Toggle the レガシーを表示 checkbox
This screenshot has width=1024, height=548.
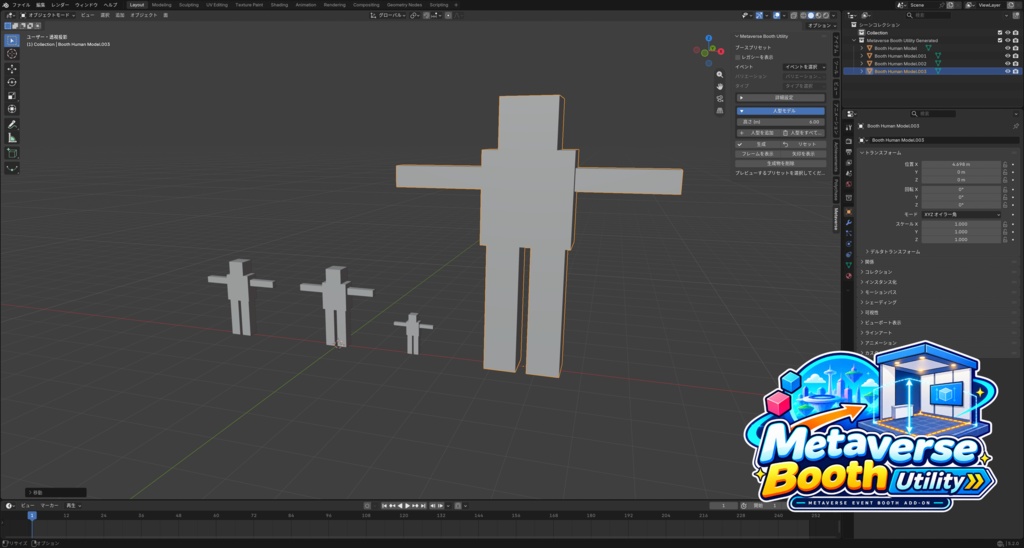point(738,57)
